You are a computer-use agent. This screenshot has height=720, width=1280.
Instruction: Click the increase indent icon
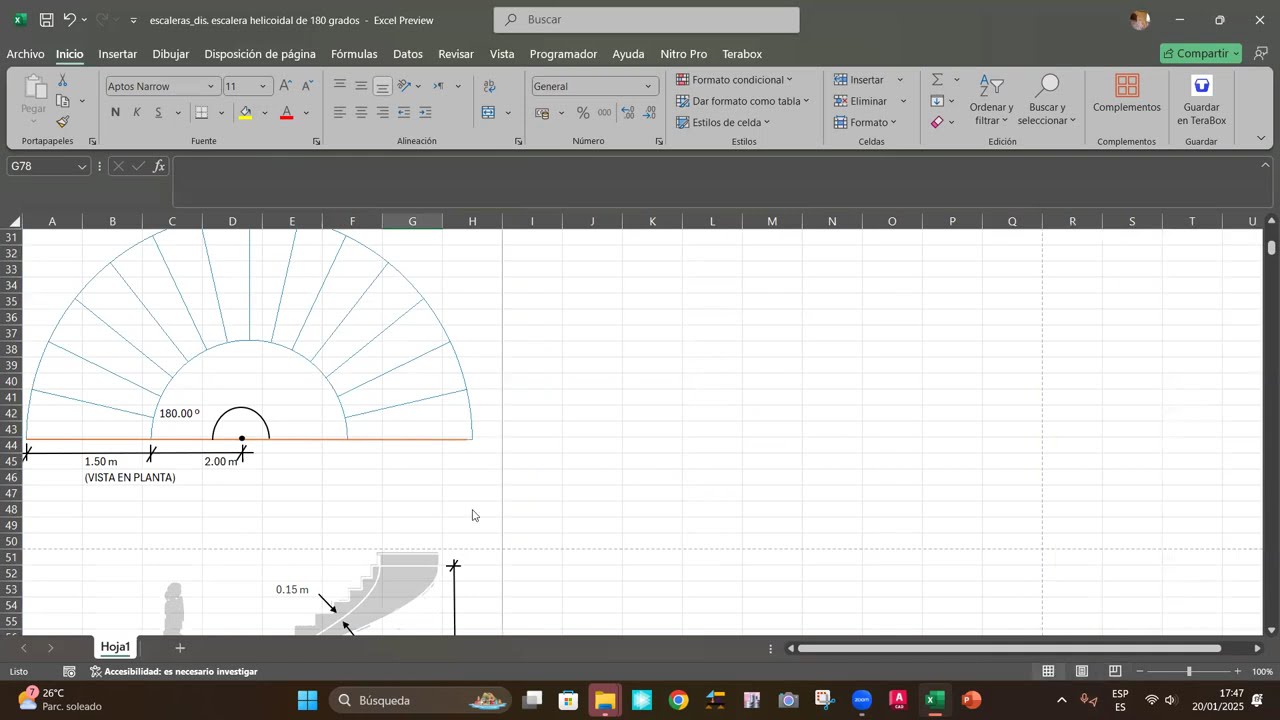click(x=425, y=113)
